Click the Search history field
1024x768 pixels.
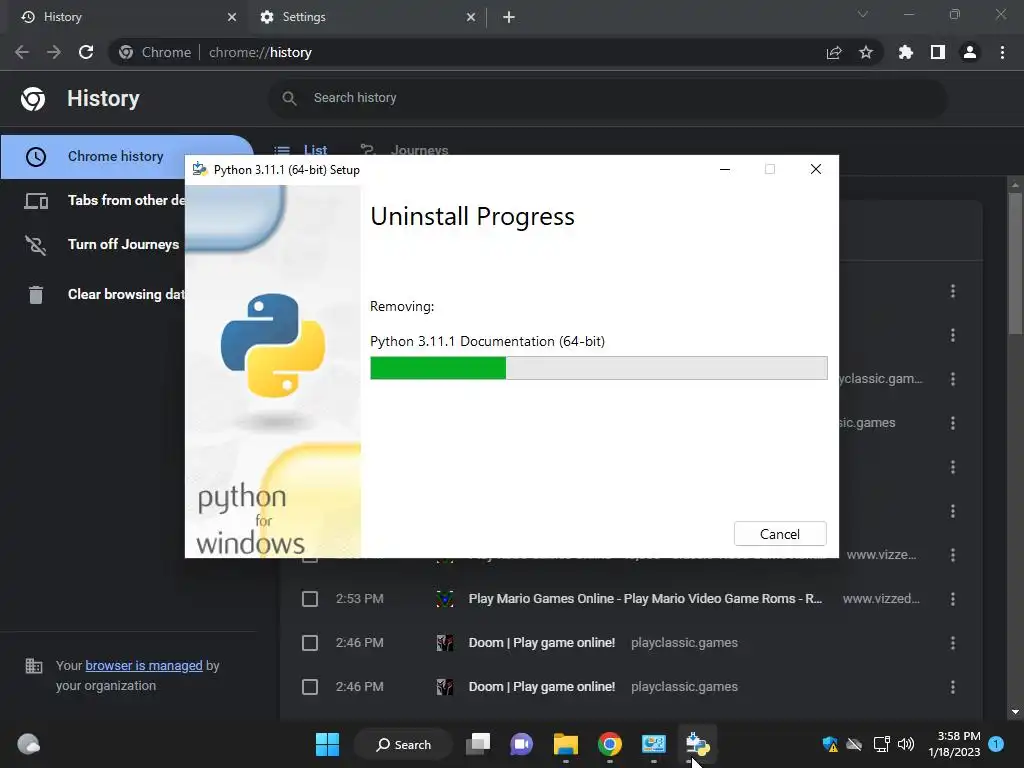pos(607,98)
